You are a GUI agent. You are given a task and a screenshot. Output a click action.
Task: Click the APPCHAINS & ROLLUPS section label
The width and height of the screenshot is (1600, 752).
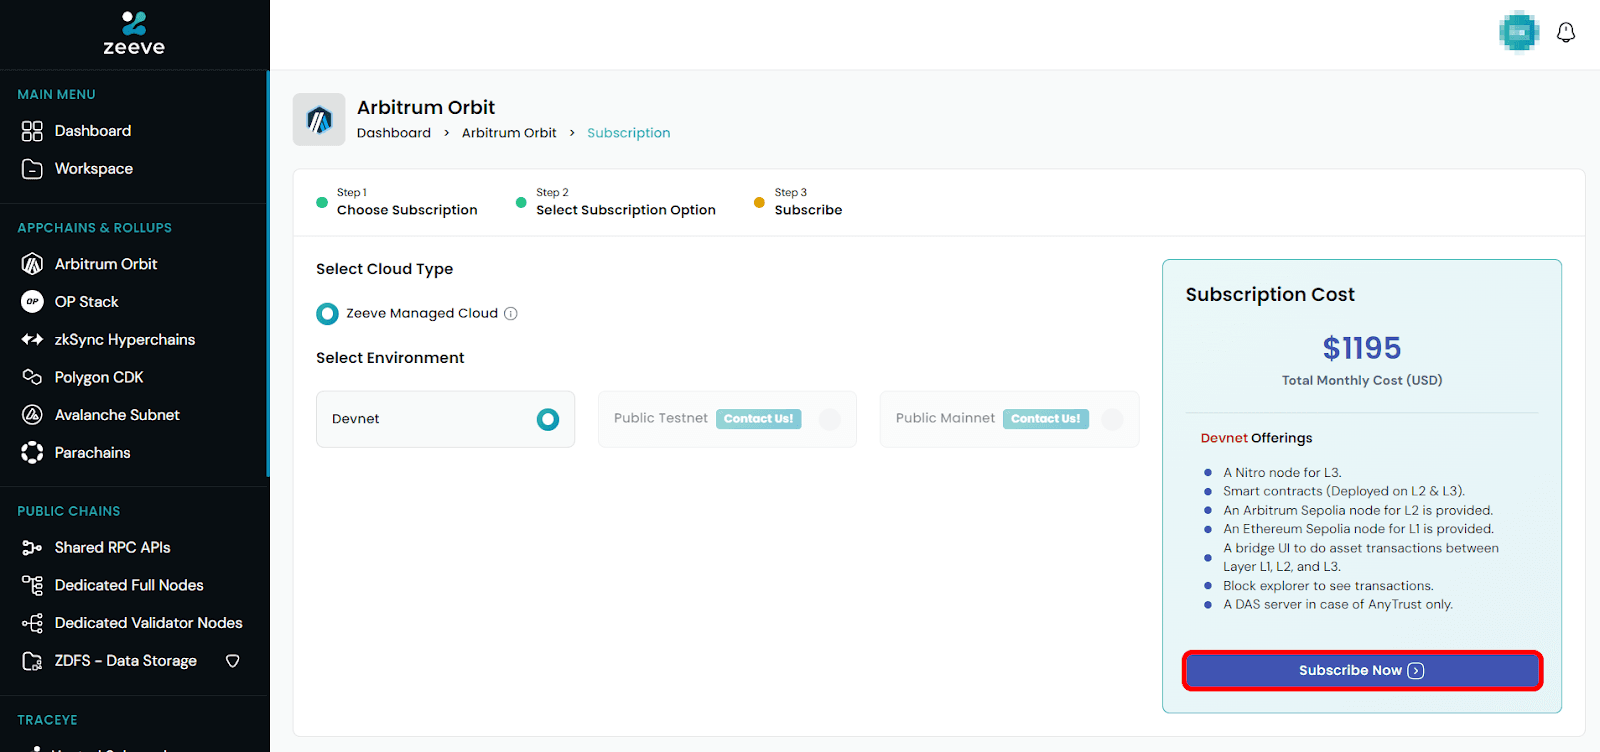(95, 228)
